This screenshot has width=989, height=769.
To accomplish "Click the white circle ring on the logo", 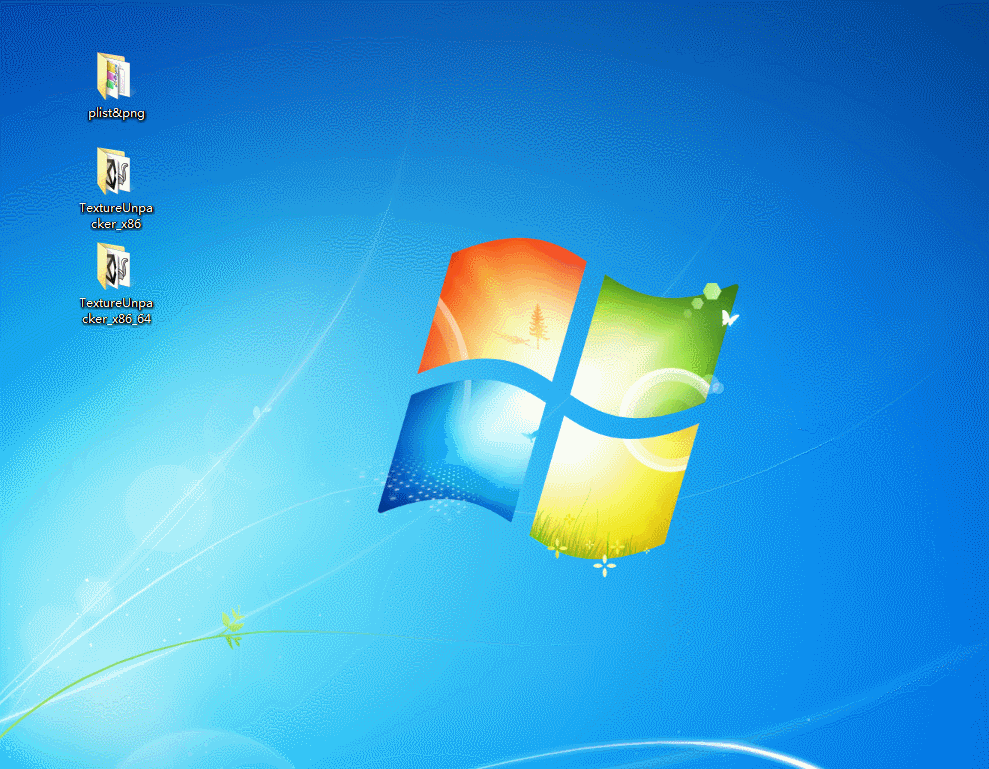I will tap(665, 410).
